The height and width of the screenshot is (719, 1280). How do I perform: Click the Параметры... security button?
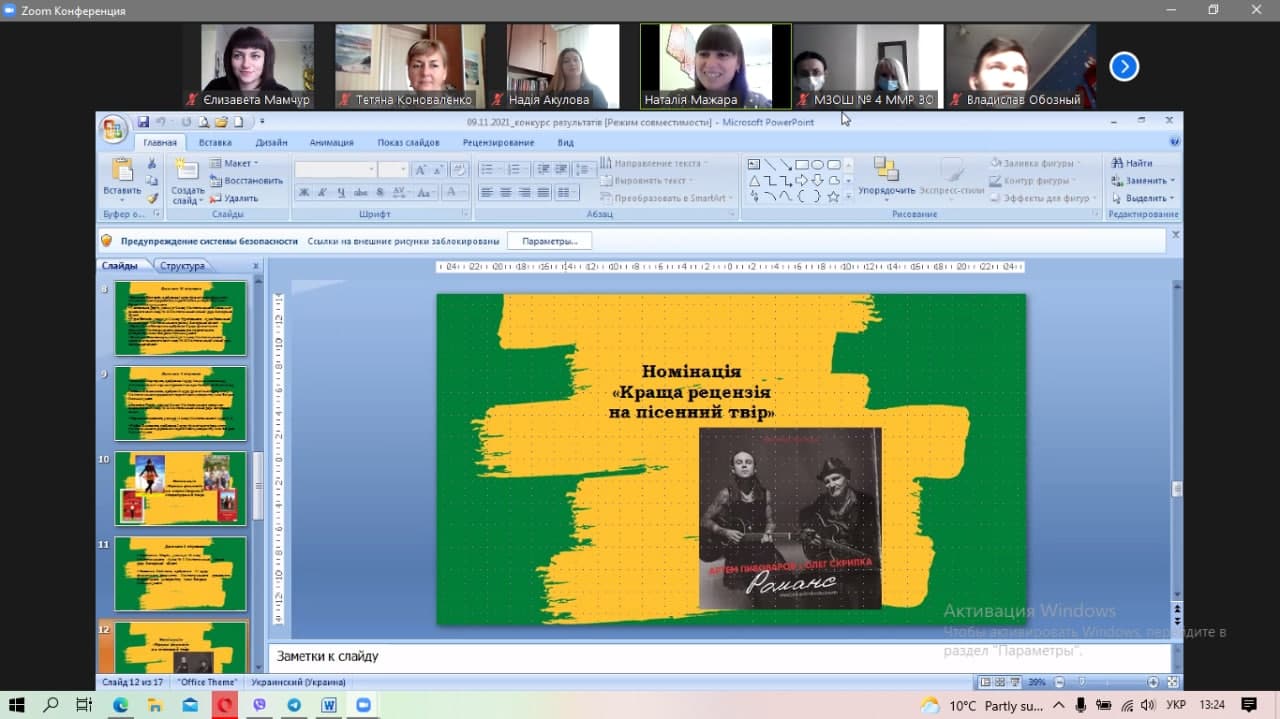click(x=549, y=241)
